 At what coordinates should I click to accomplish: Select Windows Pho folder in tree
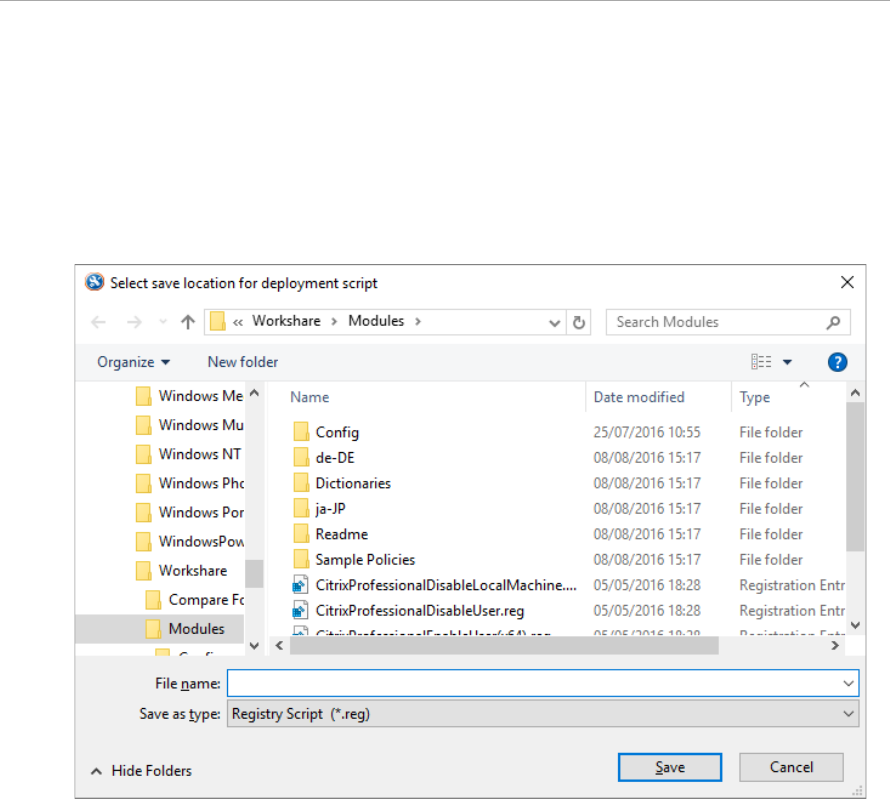click(x=190, y=483)
